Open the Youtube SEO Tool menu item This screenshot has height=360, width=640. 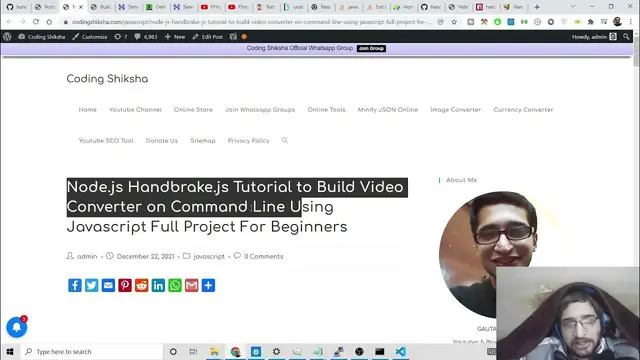tap(106, 140)
